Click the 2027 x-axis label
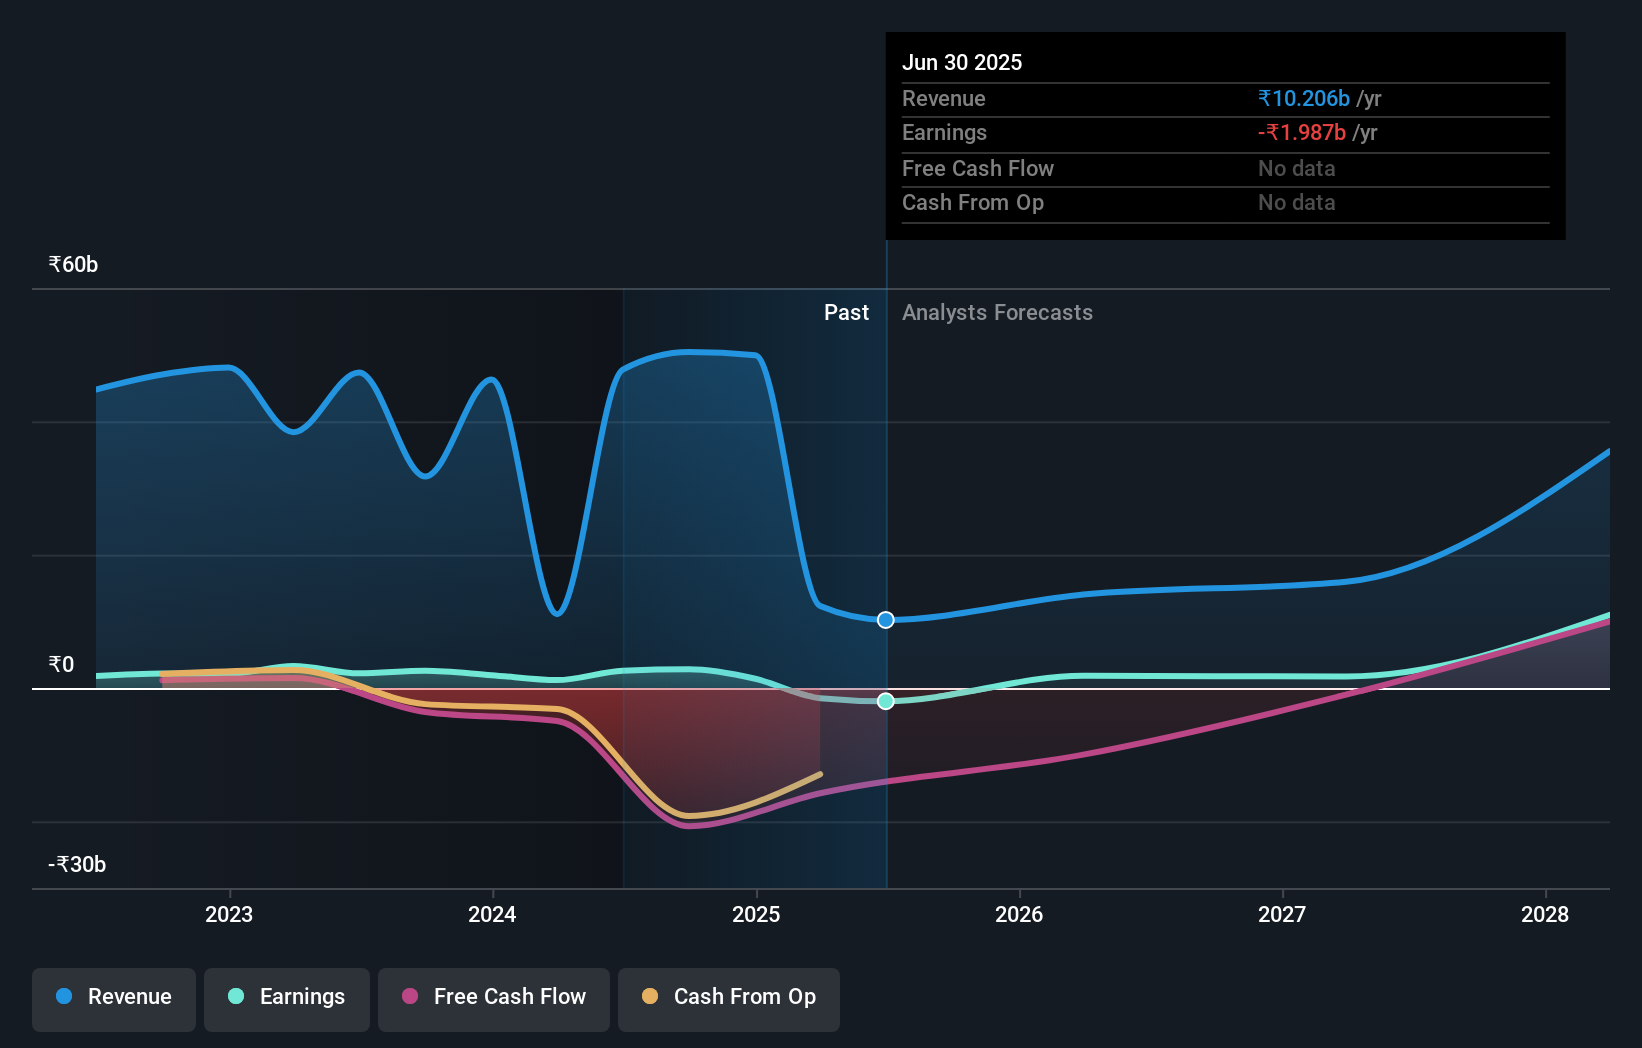 tap(1282, 914)
